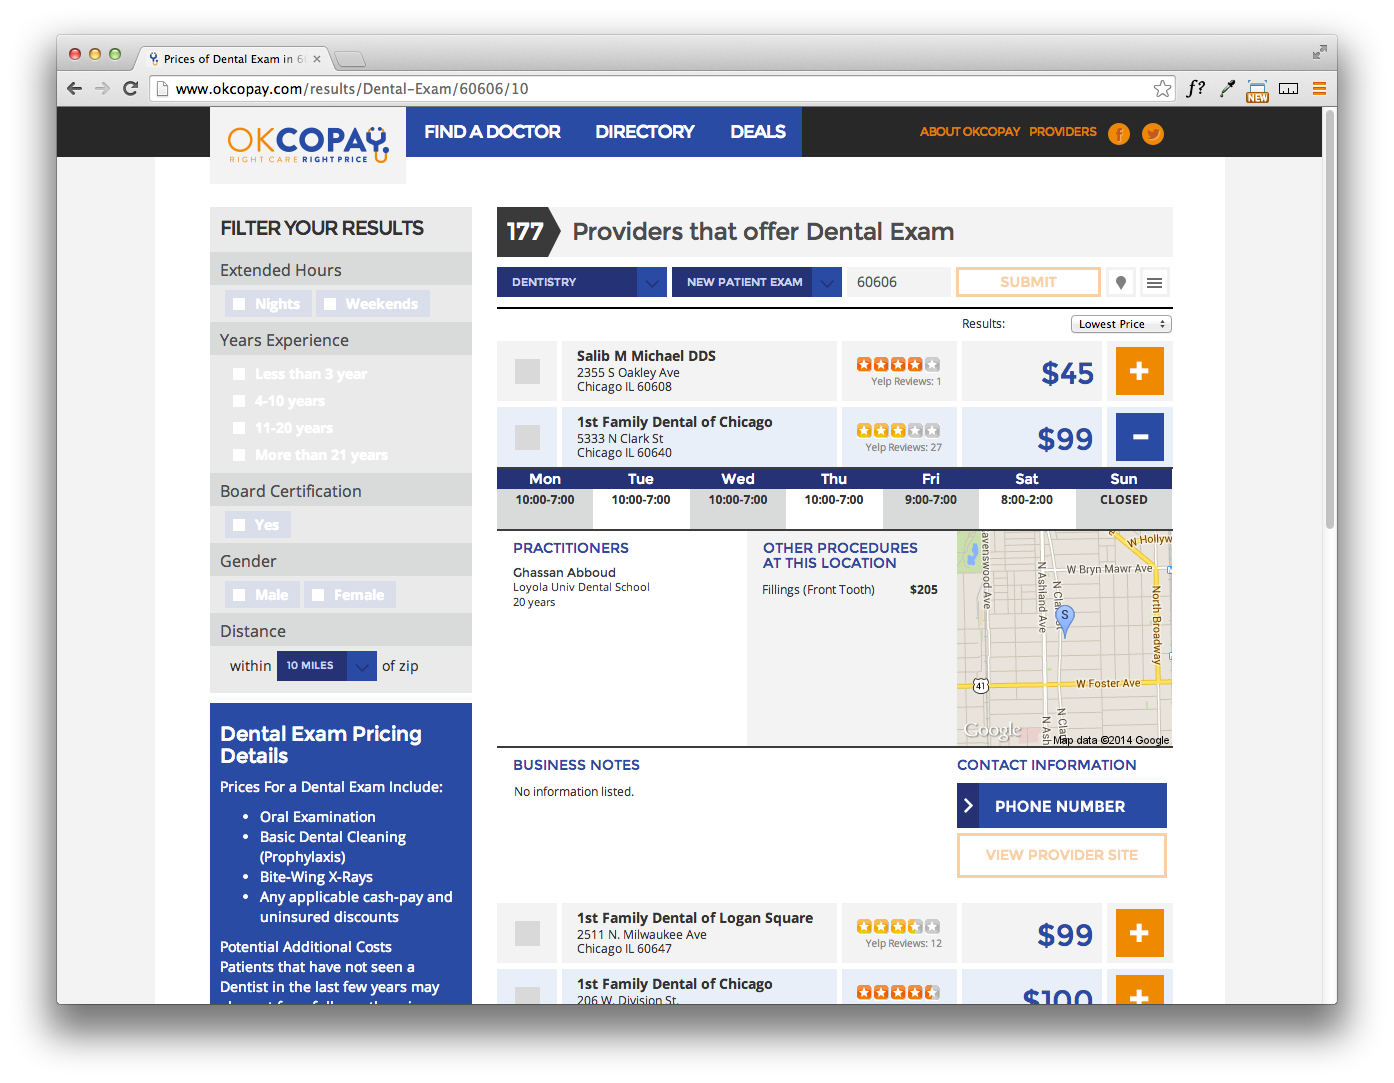This screenshot has height=1083, width=1394.
Task: Open About OkCopay link
Action: point(970,132)
